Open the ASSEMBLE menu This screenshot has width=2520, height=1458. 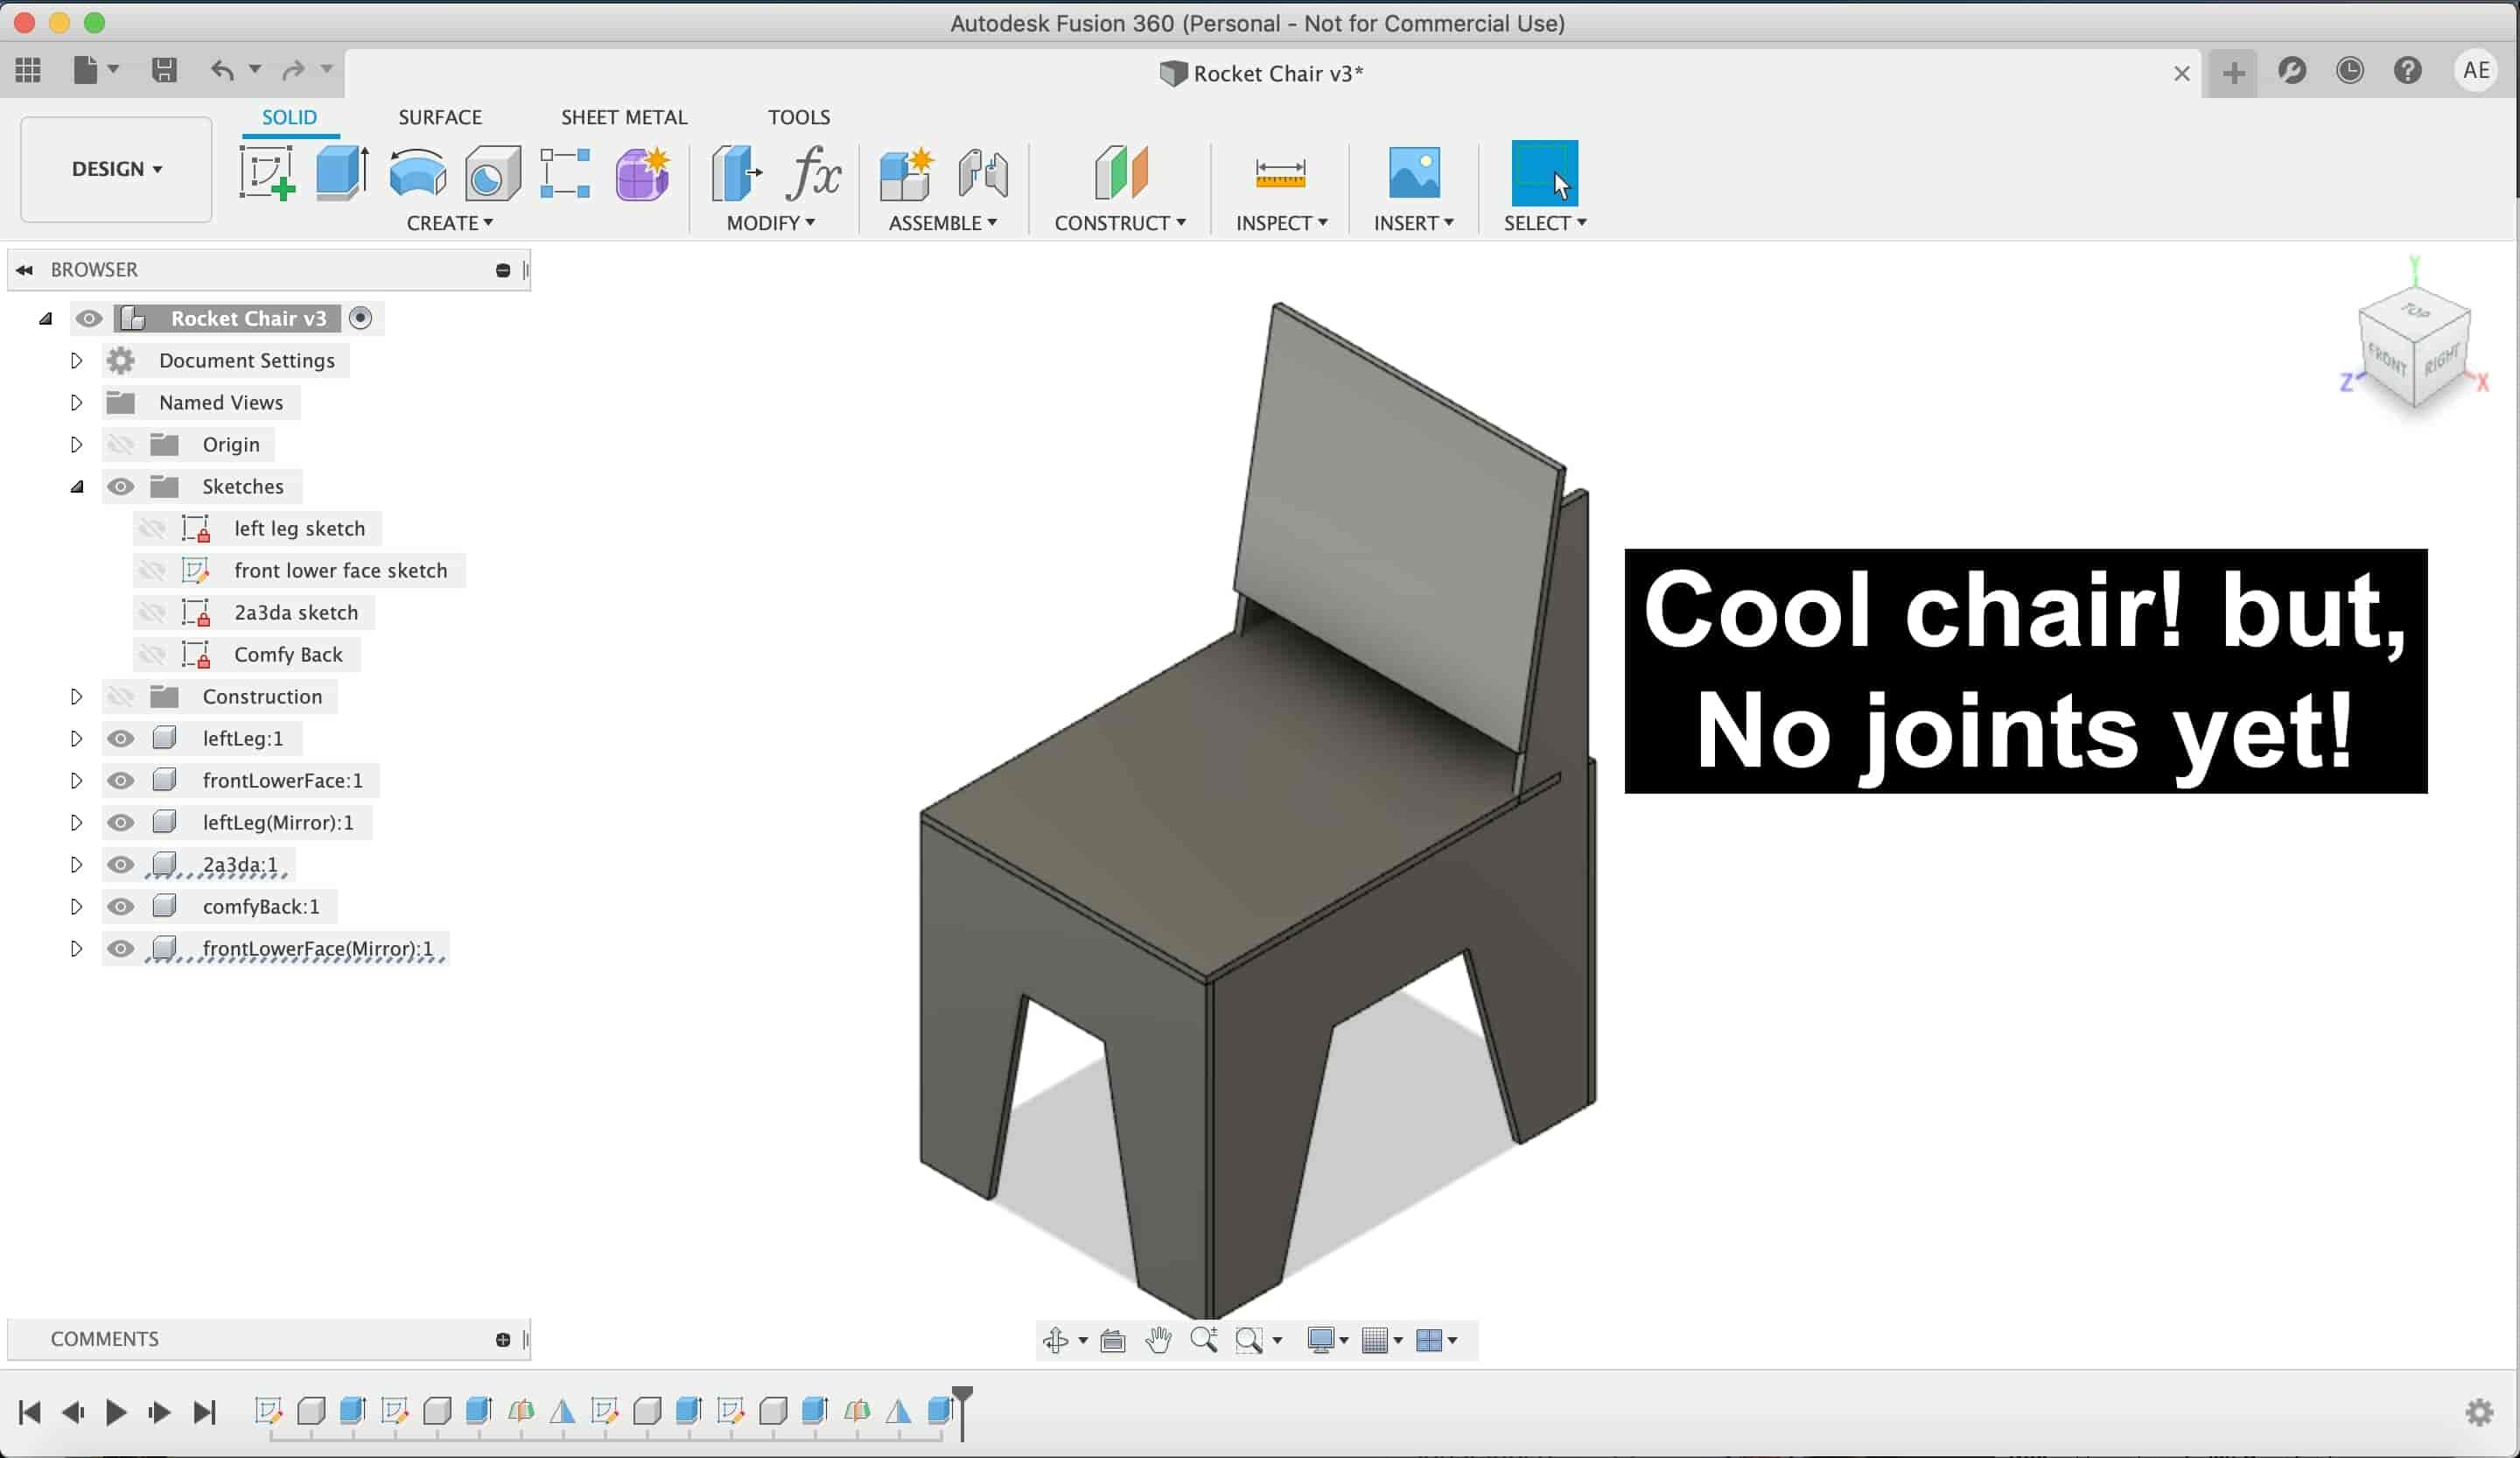coord(943,223)
